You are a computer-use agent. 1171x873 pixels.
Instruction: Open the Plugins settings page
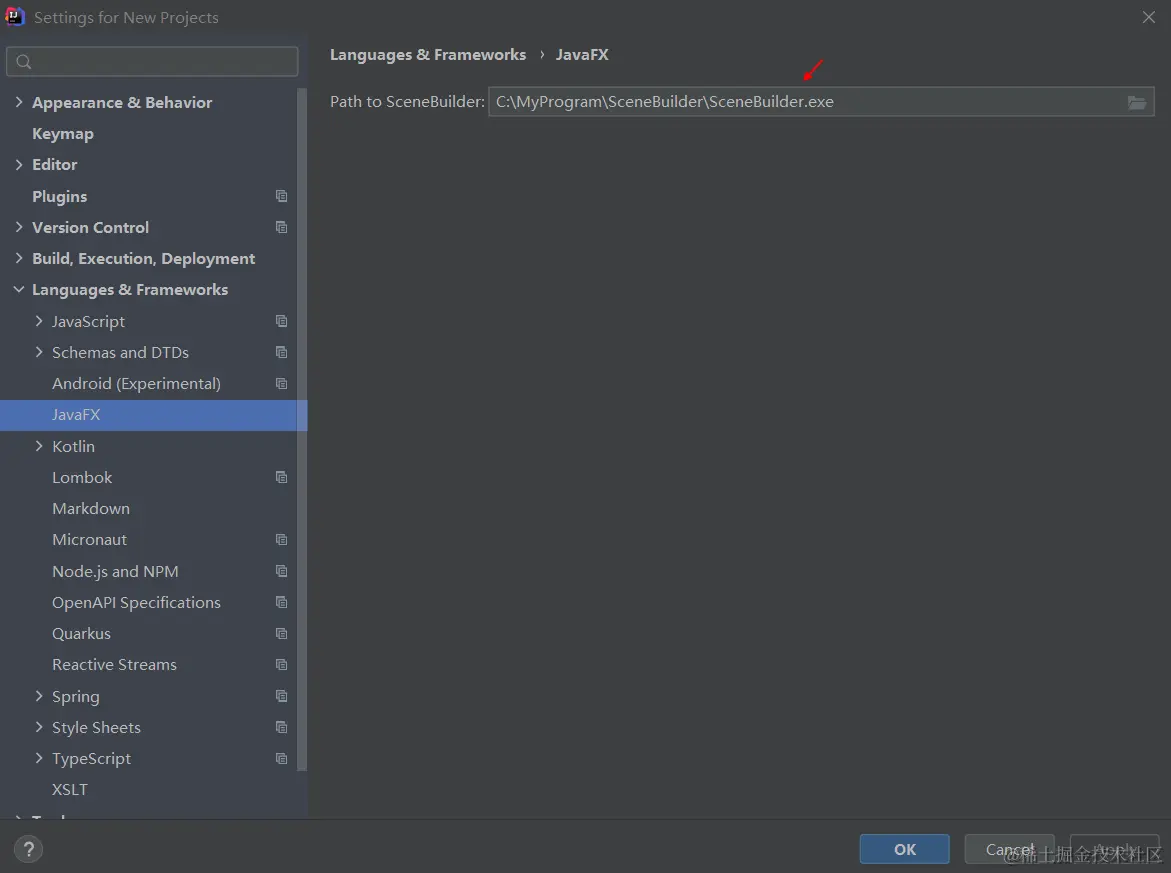click(60, 196)
